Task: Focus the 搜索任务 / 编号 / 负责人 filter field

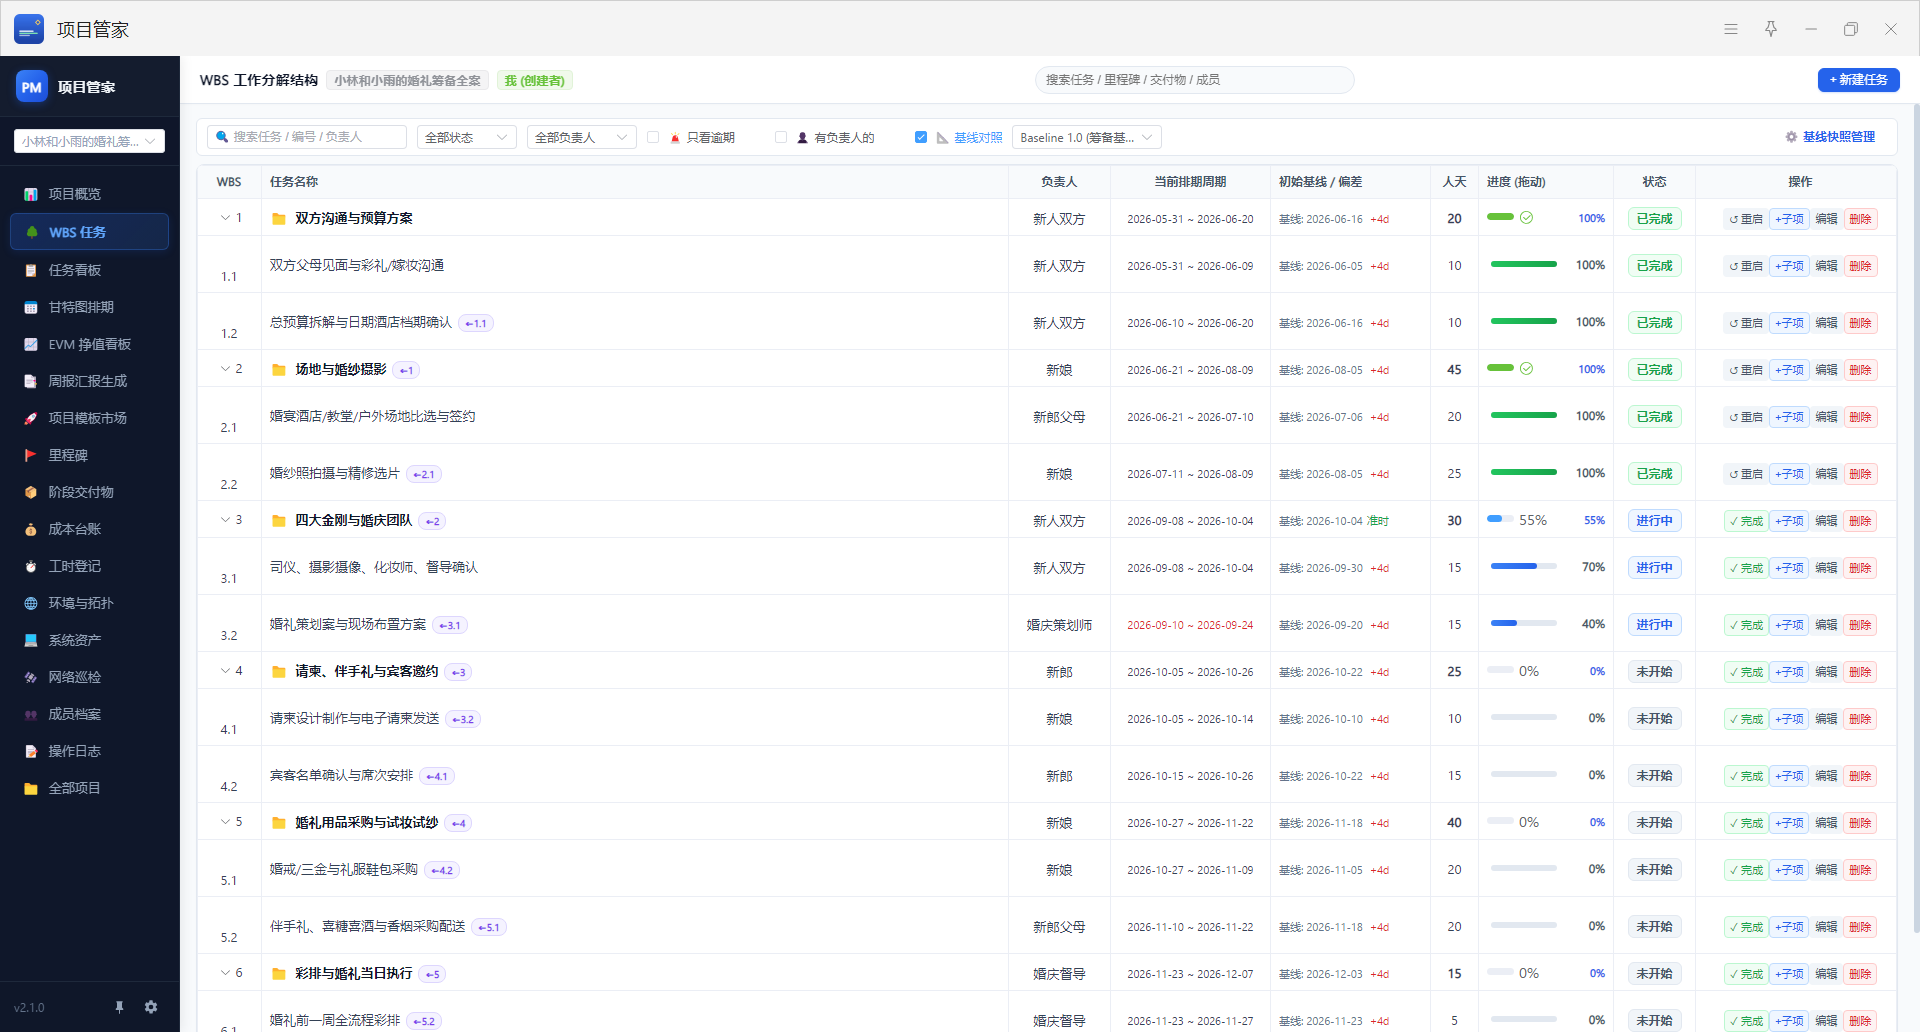Action: click(x=307, y=137)
